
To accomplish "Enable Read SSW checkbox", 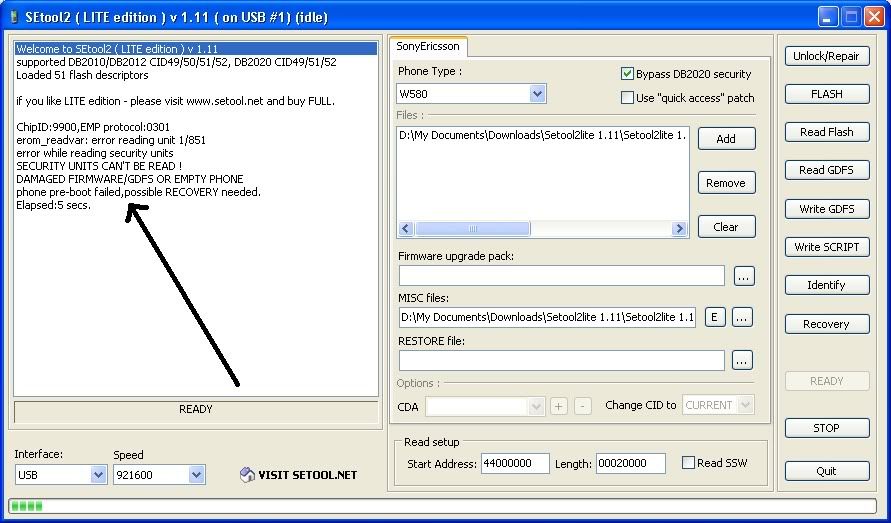I will (688, 463).
